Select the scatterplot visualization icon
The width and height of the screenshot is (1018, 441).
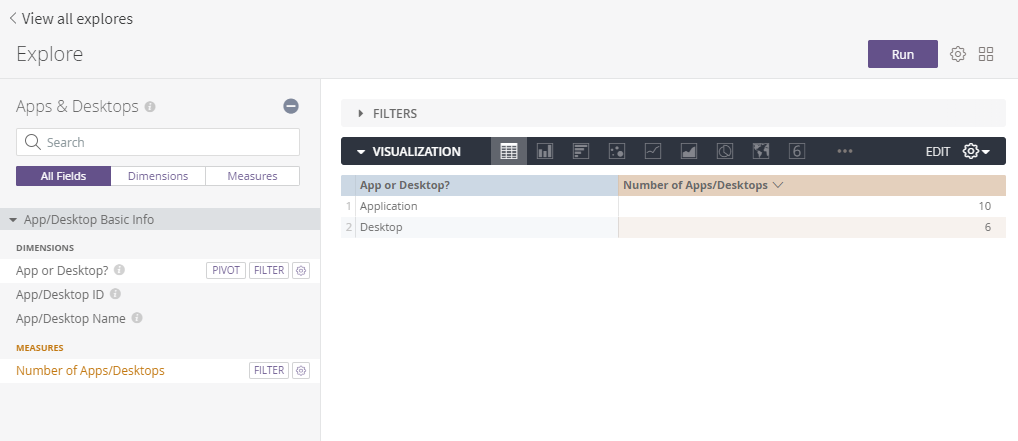tap(617, 152)
